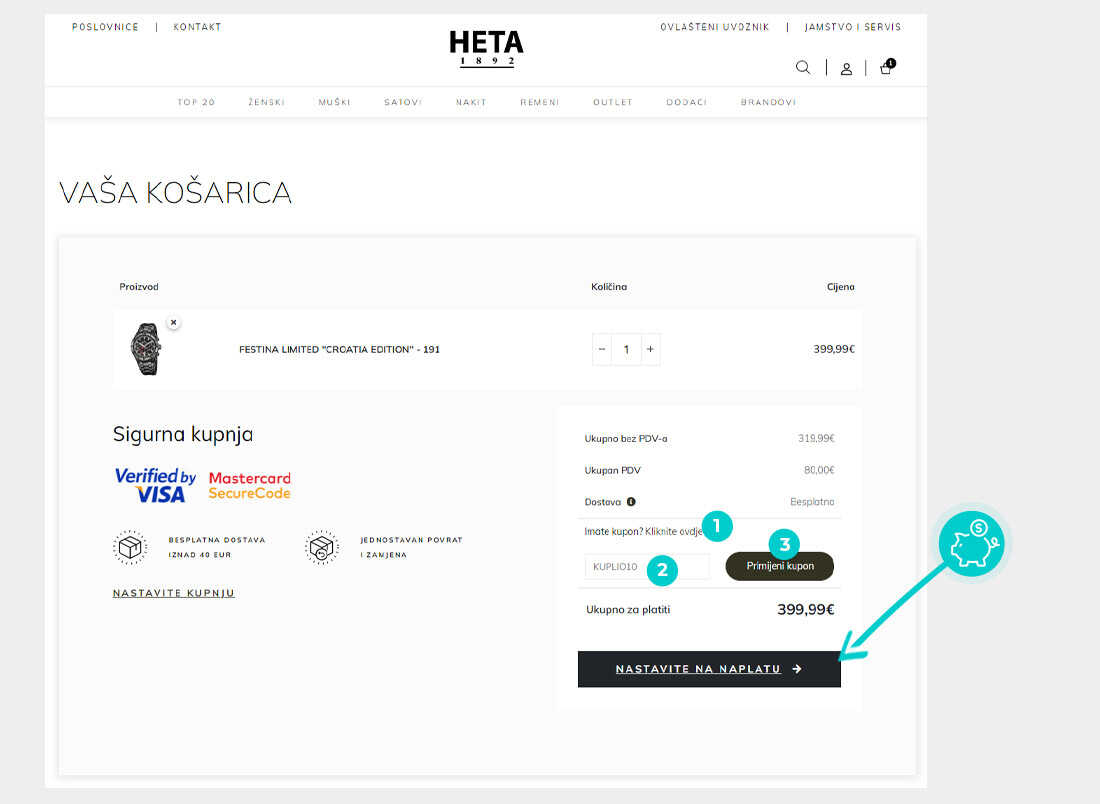Click the Mastercard SecureCode logo

click(x=250, y=485)
